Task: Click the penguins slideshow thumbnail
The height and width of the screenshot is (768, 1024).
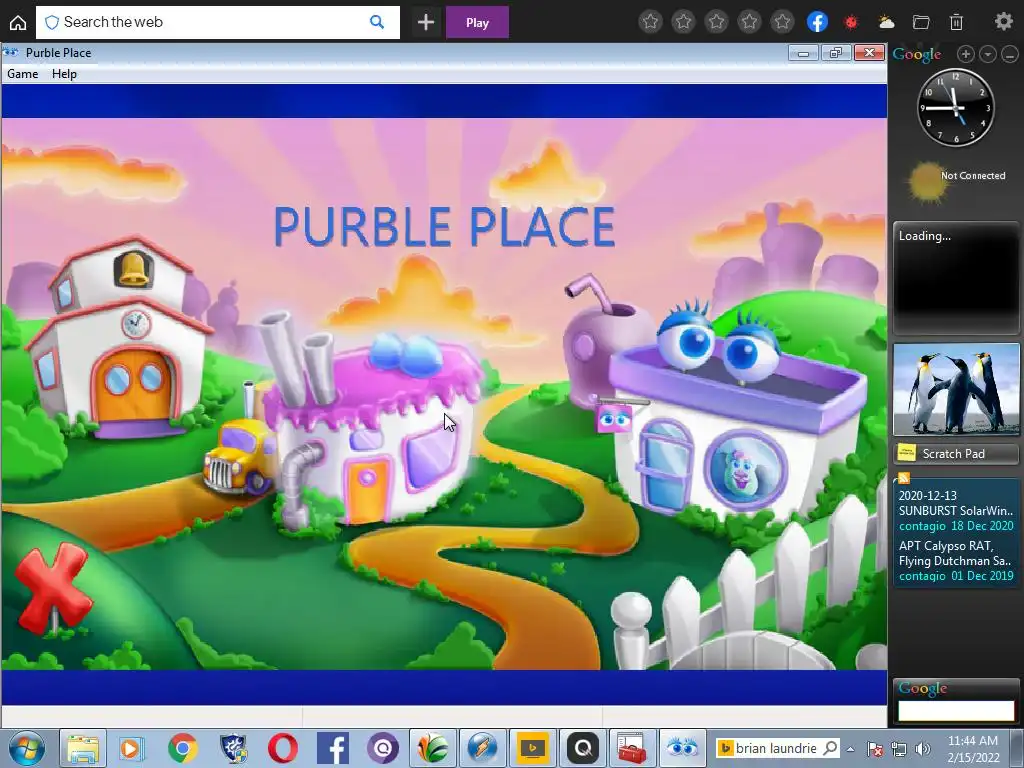Action: tap(956, 389)
